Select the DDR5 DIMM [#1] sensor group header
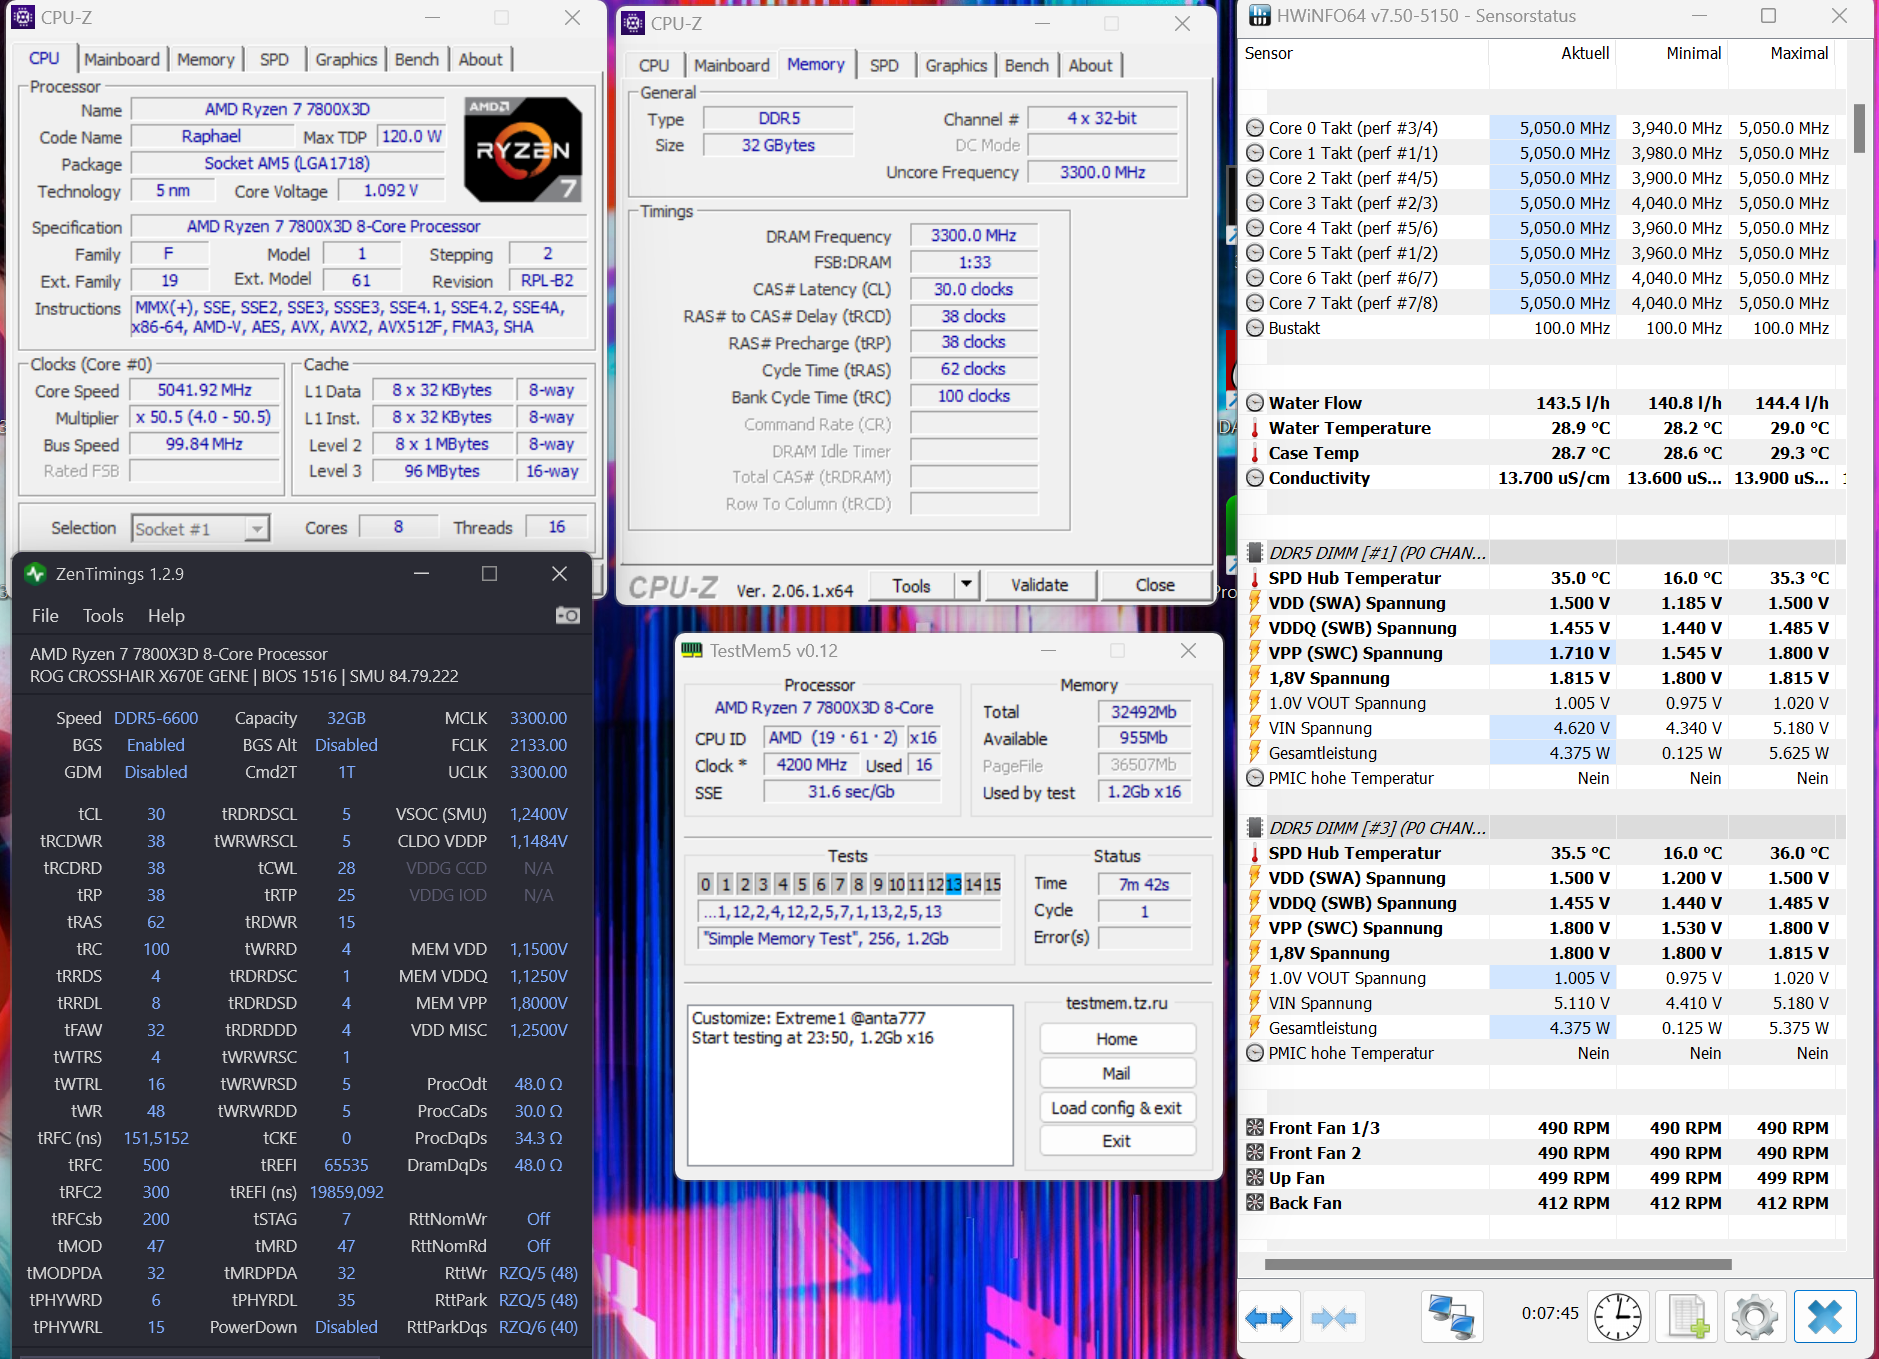This screenshot has width=1879, height=1359. coord(1544,553)
